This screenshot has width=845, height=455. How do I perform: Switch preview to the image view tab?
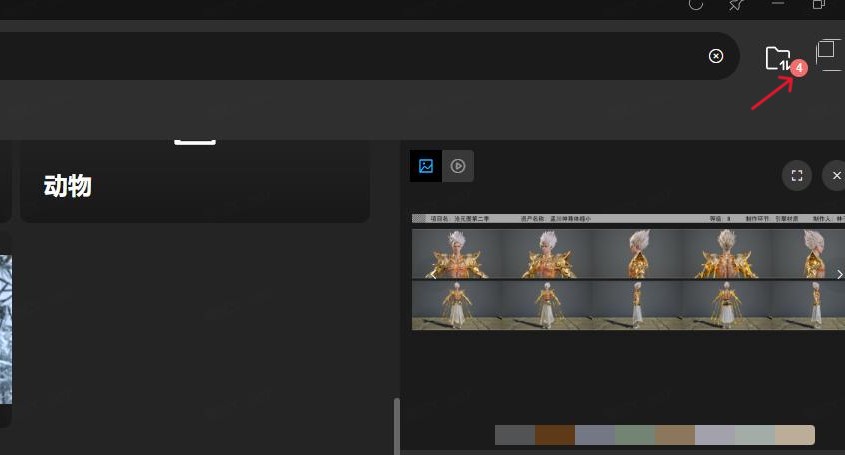[426, 166]
